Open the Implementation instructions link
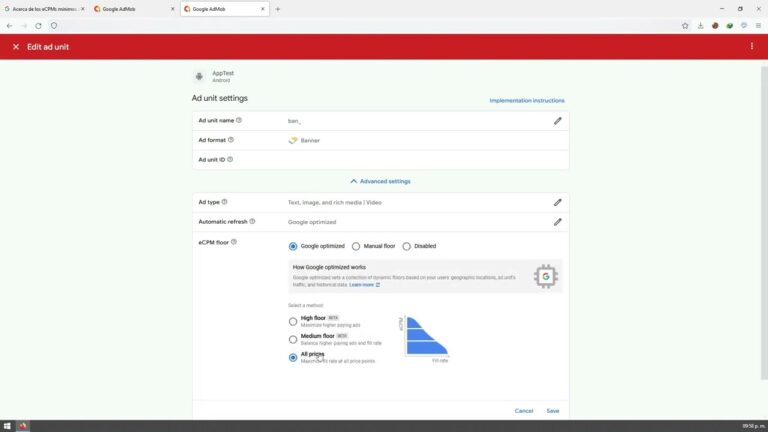Viewport: 768px width, 432px height. pos(527,100)
